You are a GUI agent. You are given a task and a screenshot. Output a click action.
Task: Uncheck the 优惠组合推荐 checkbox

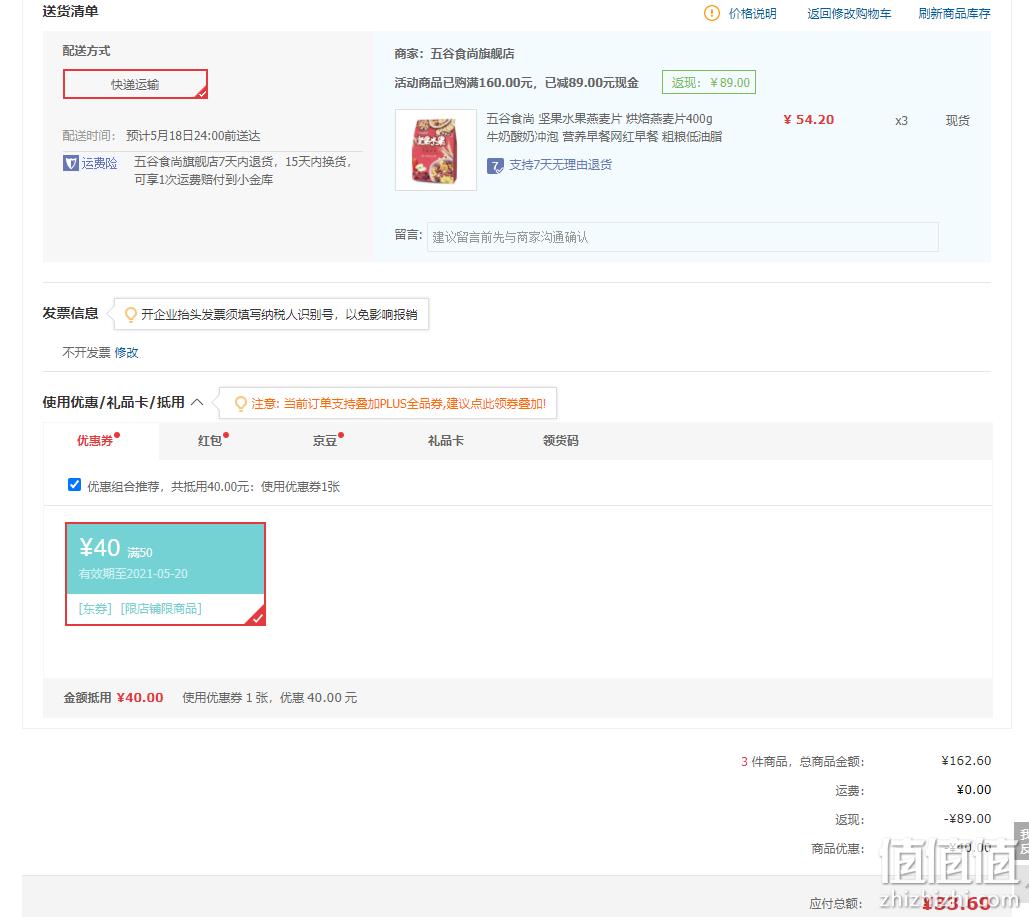click(x=74, y=485)
